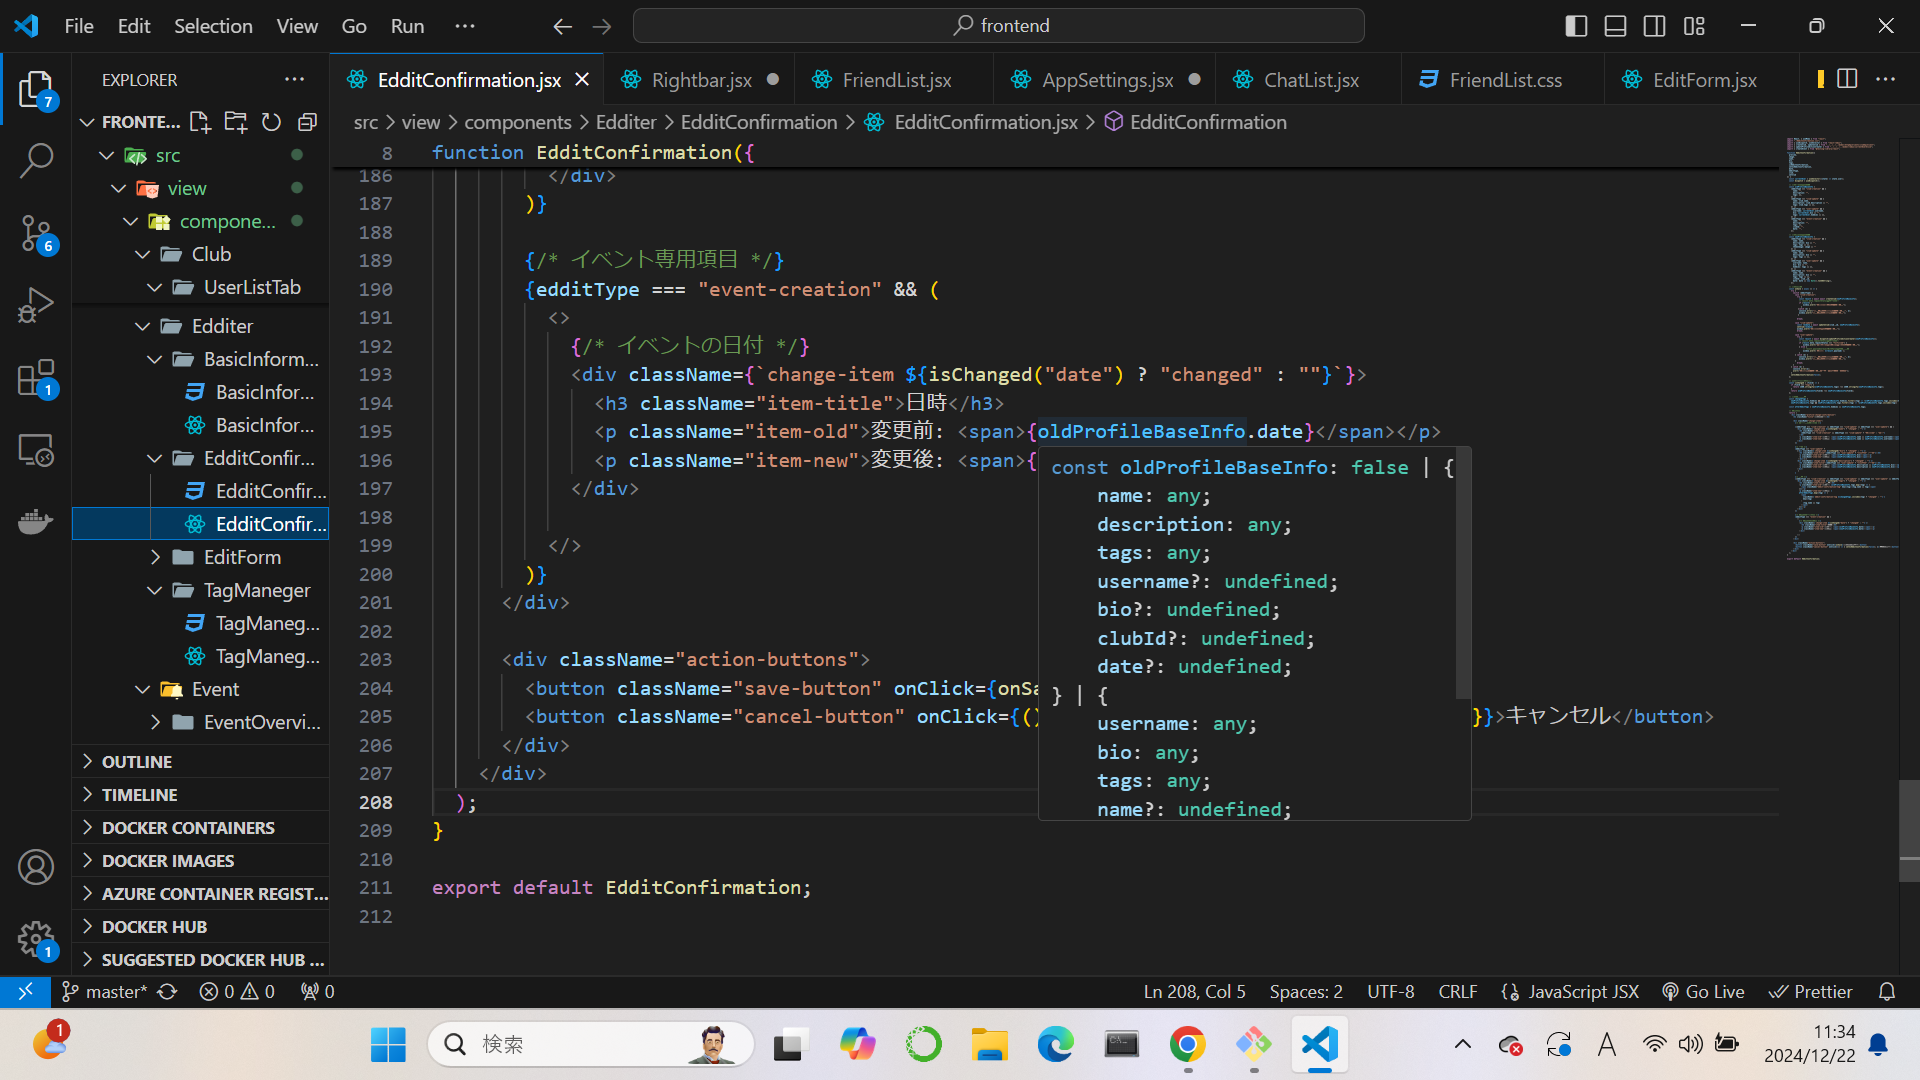Click New File icon in explorer header
This screenshot has height=1080, width=1920.
[200, 122]
